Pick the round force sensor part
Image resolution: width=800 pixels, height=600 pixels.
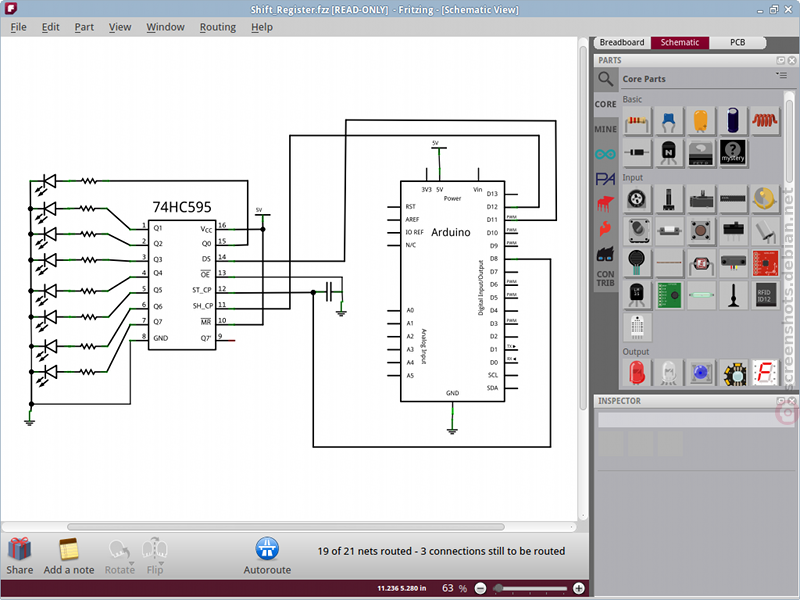pos(637,263)
